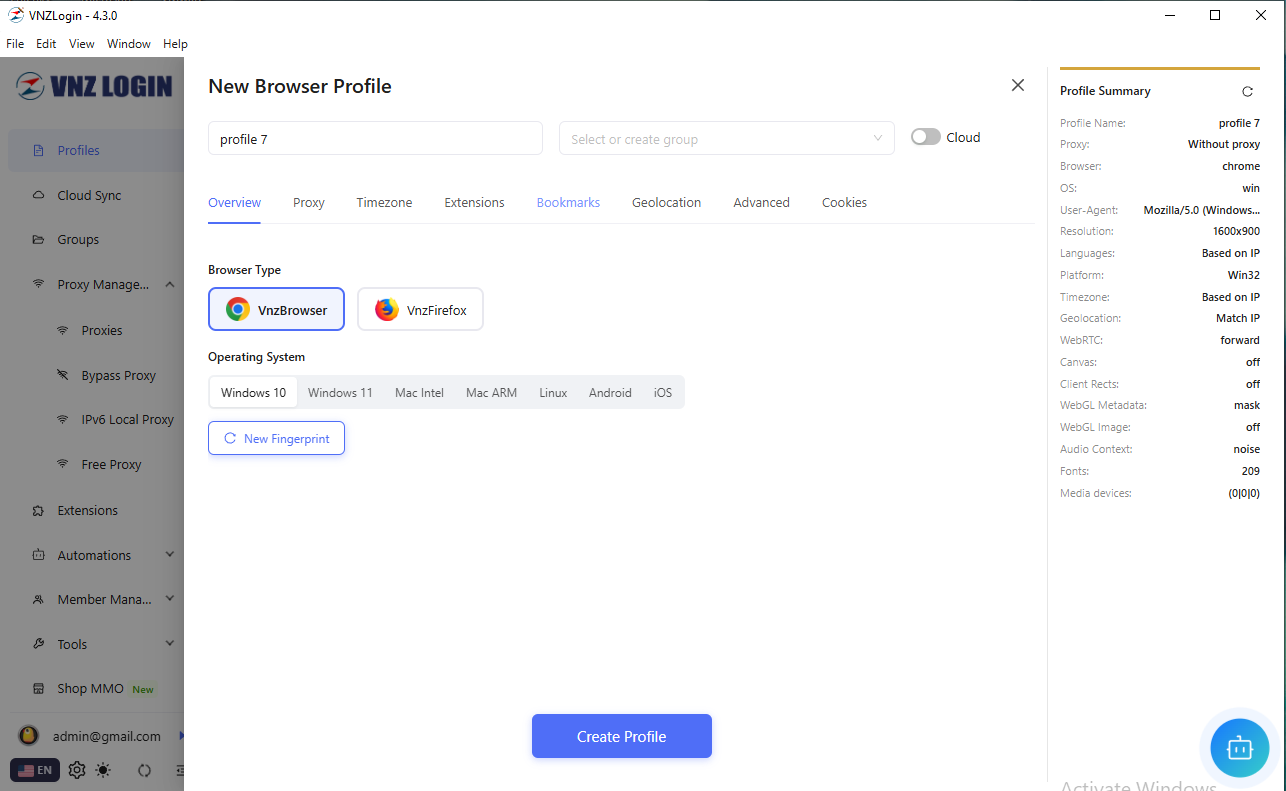
Task: Click the New Fingerprint button
Action: 276,438
